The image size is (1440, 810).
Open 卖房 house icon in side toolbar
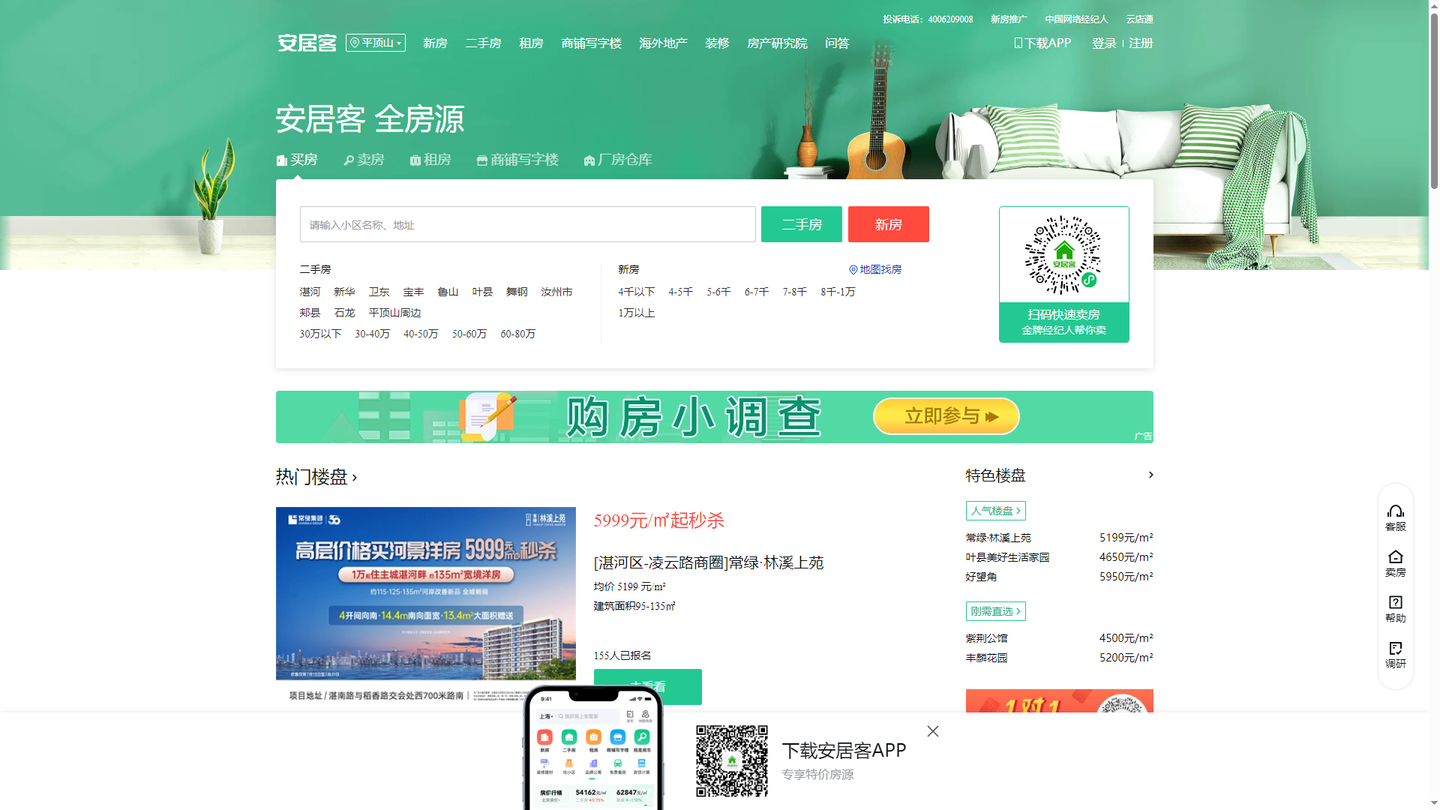(x=1395, y=564)
